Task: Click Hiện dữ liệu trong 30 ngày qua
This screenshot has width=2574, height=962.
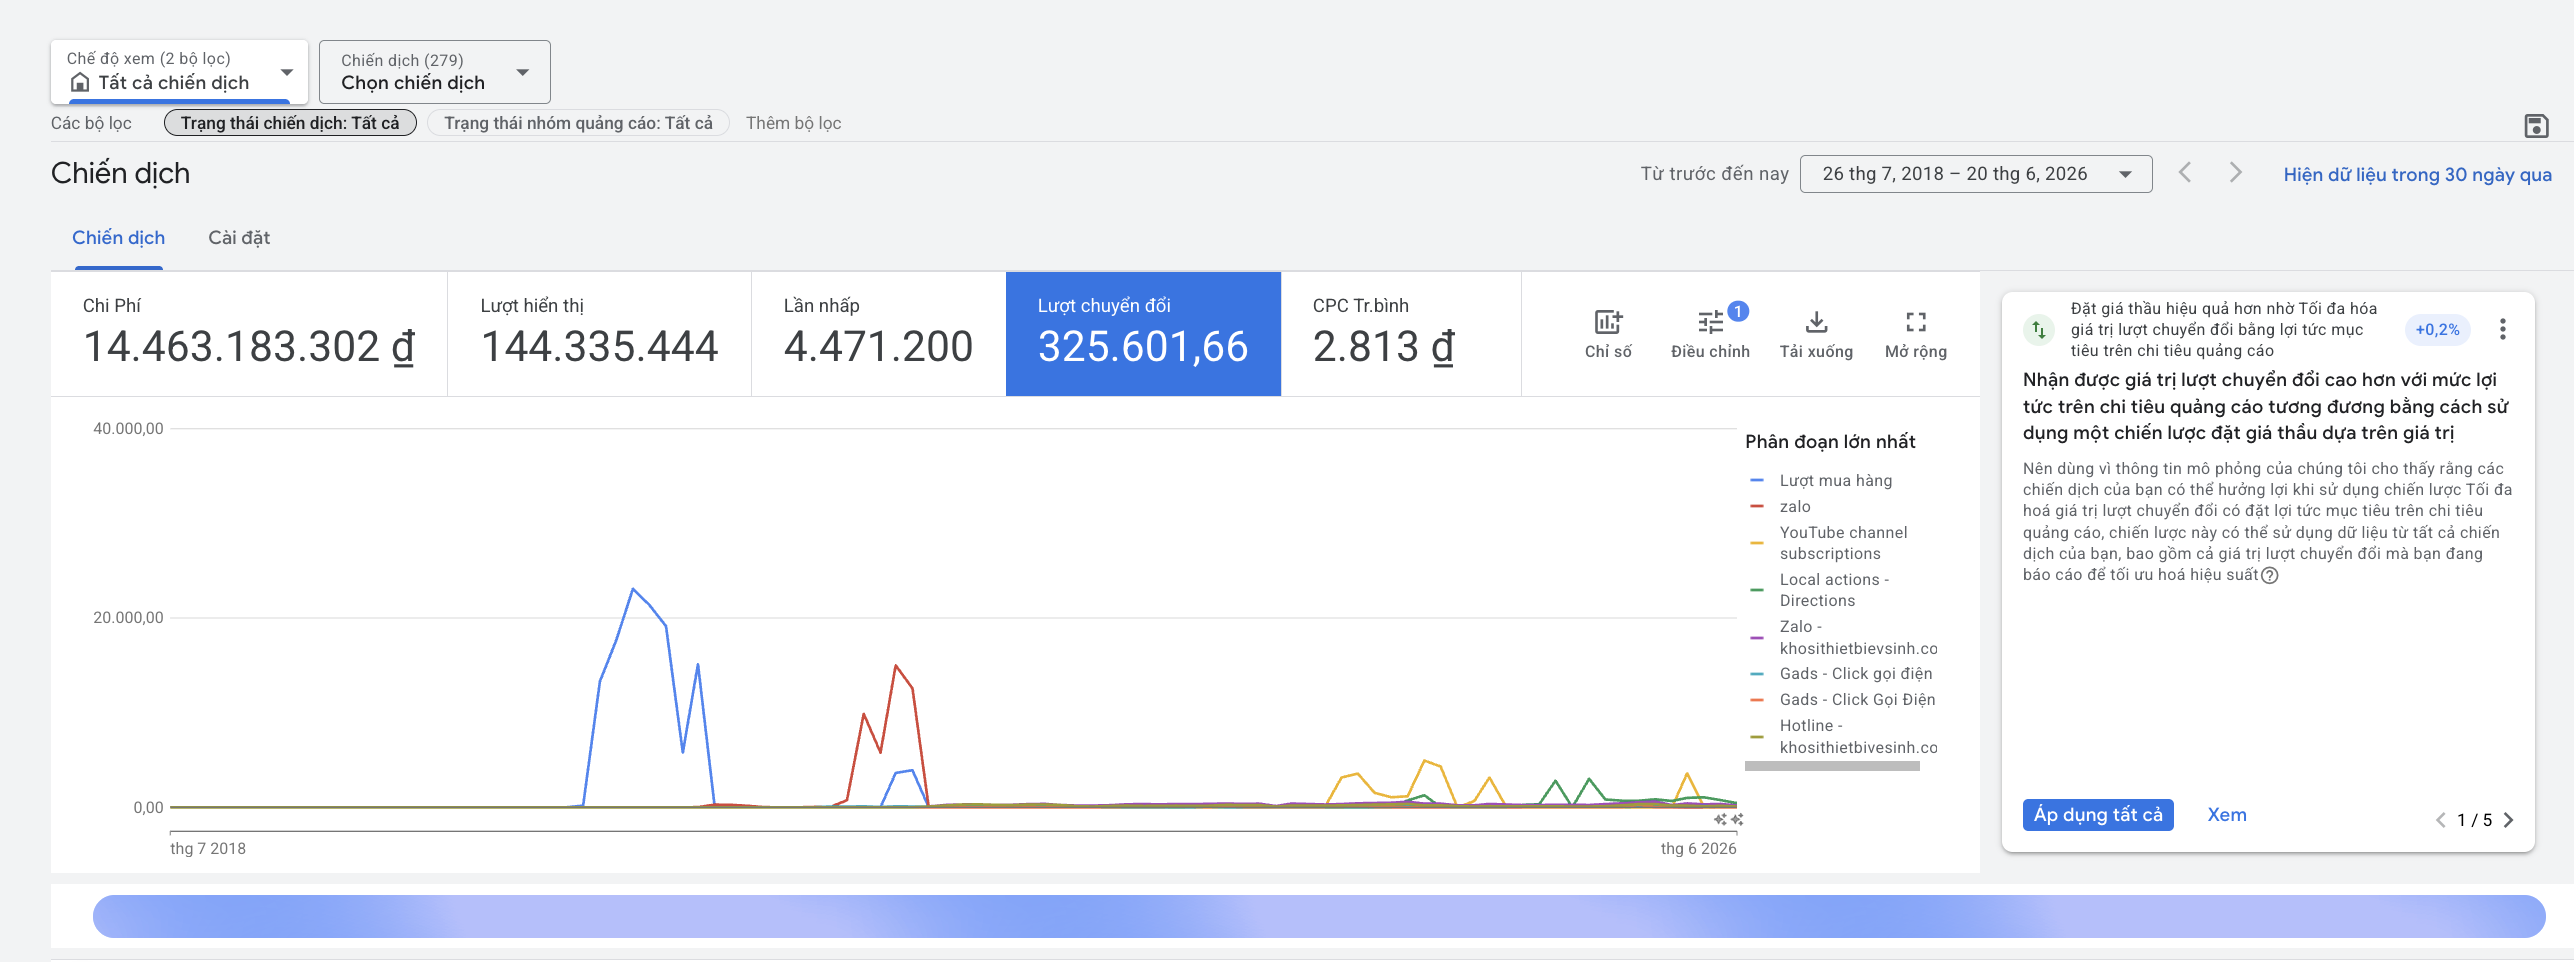Action: 2417,175
